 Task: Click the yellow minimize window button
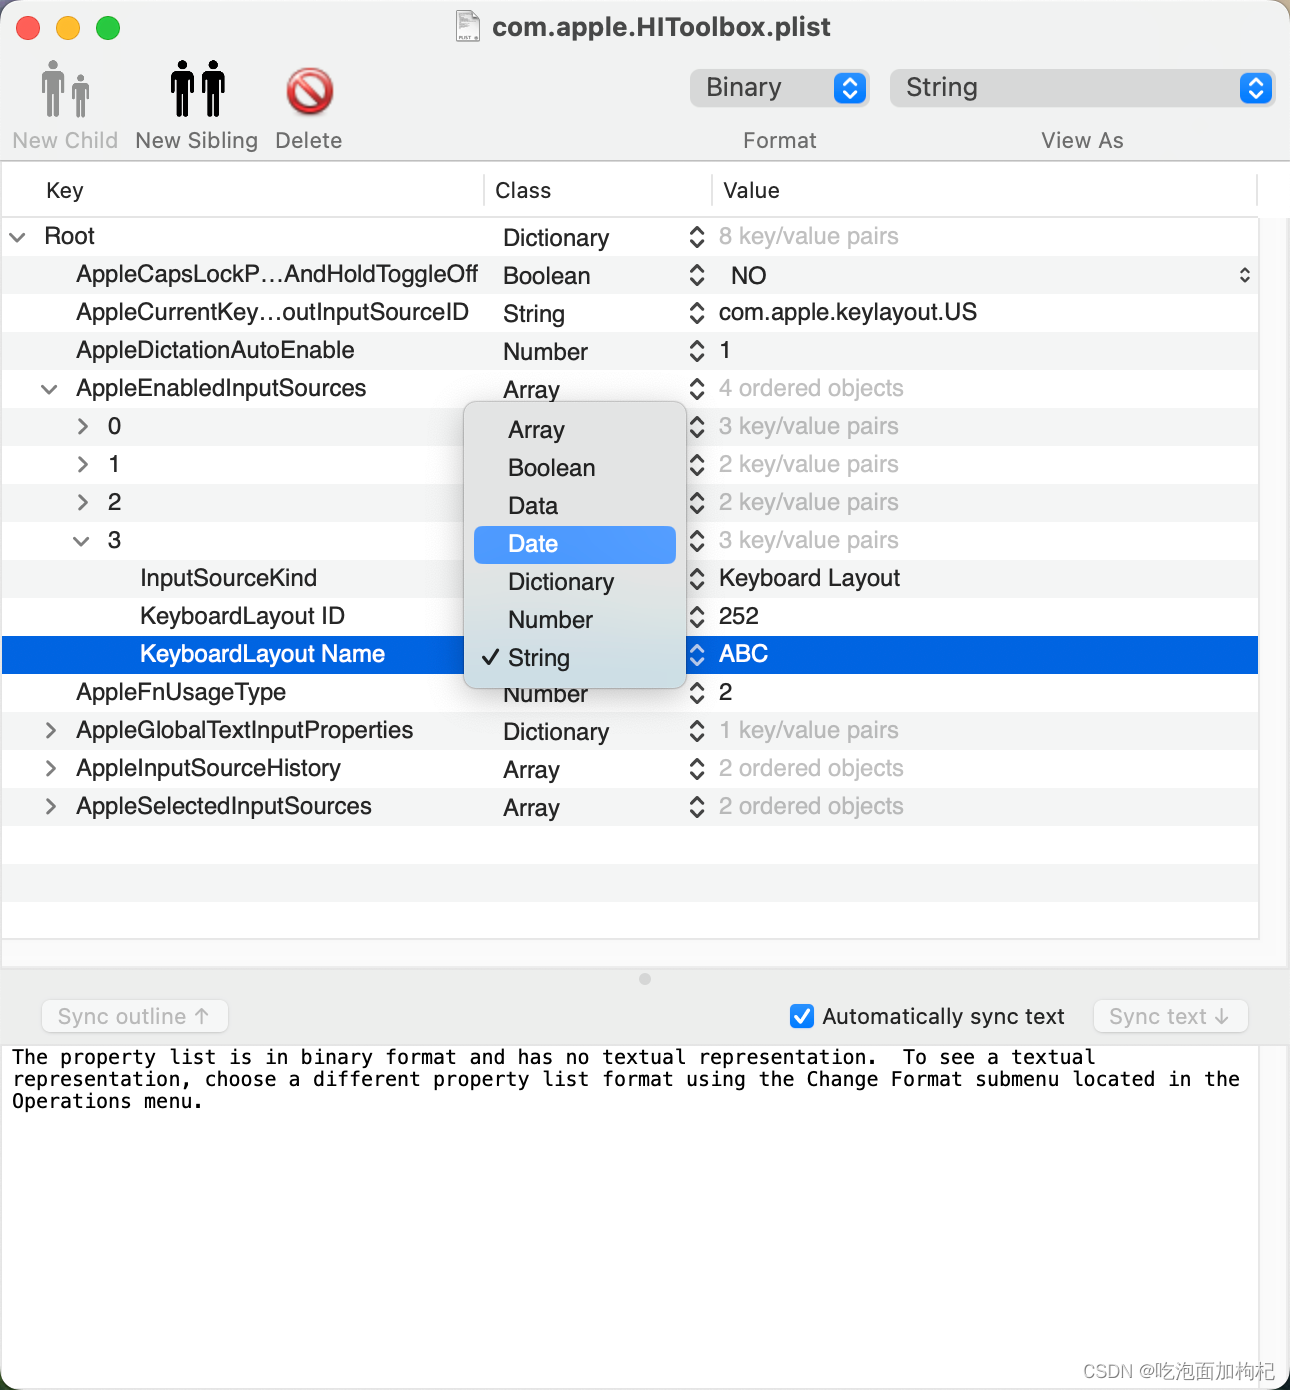(68, 28)
